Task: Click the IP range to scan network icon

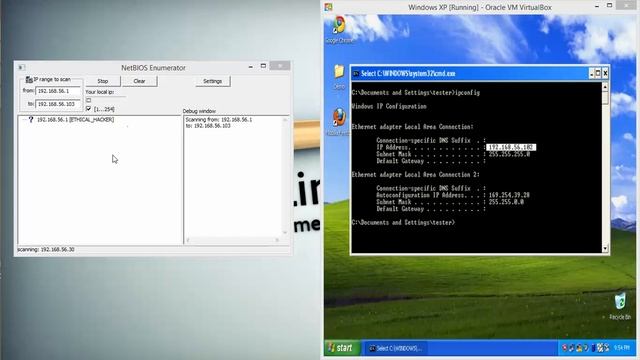Action: tap(29, 80)
